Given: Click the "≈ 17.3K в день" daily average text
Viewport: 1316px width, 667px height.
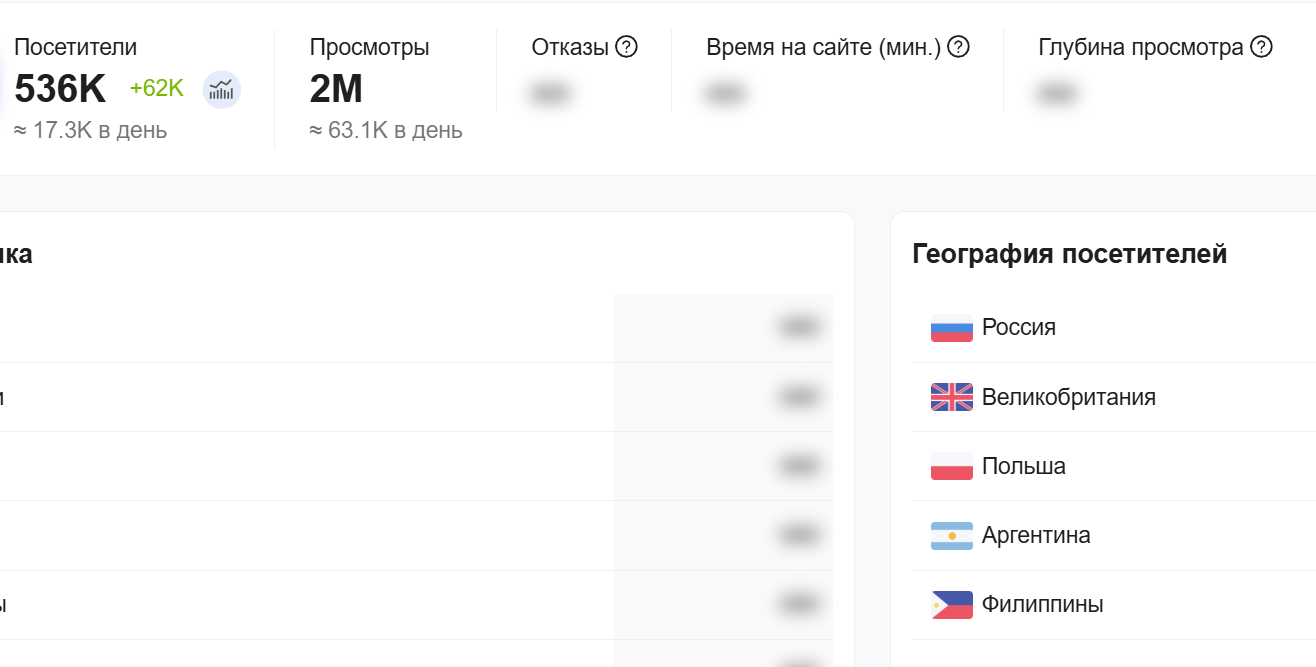Looking at the screenshot, I should click(91, 129).
